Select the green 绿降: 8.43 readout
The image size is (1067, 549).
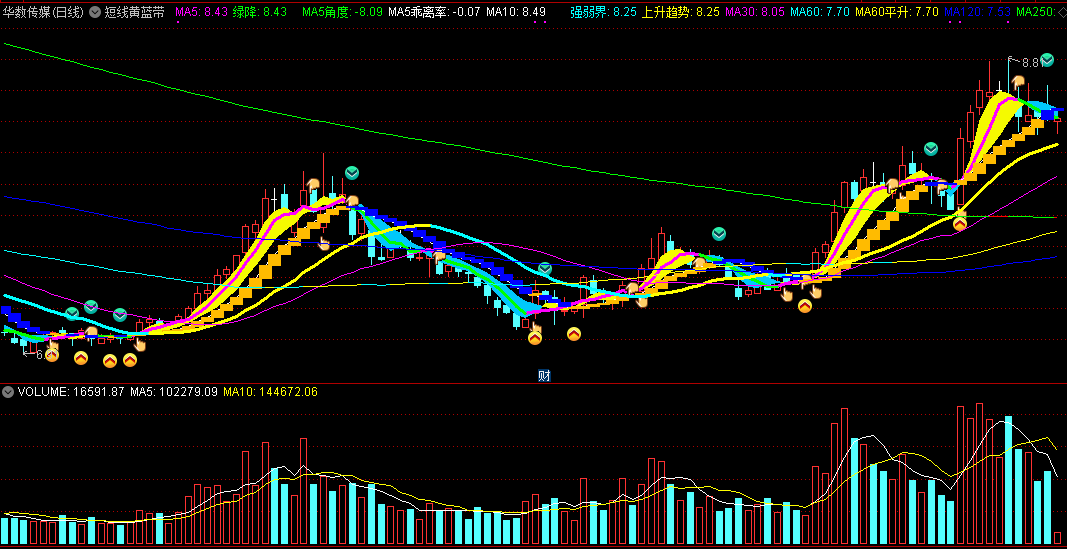pos(260,12)
